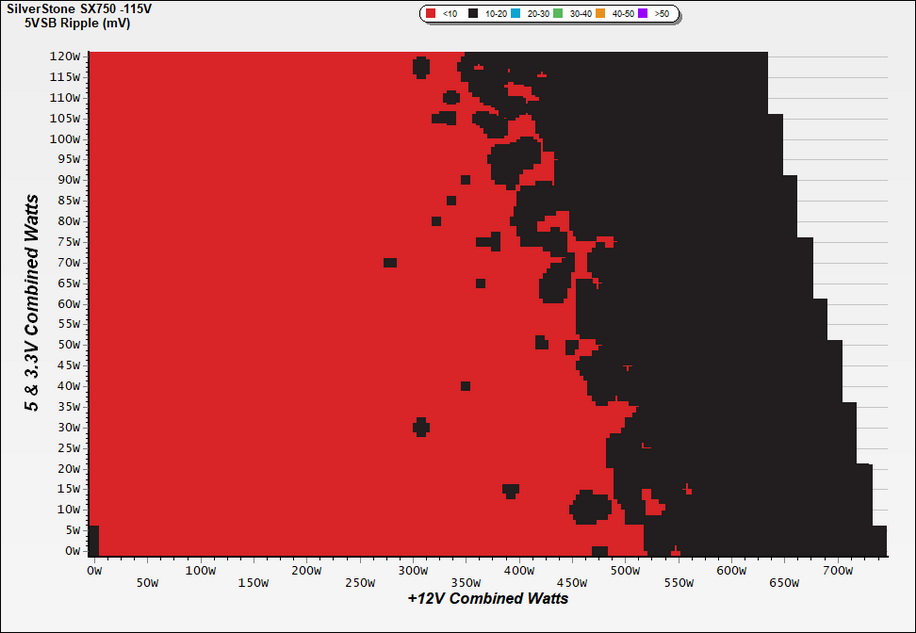Click the 0W label on horizontal axis

[x=94, y=571]
